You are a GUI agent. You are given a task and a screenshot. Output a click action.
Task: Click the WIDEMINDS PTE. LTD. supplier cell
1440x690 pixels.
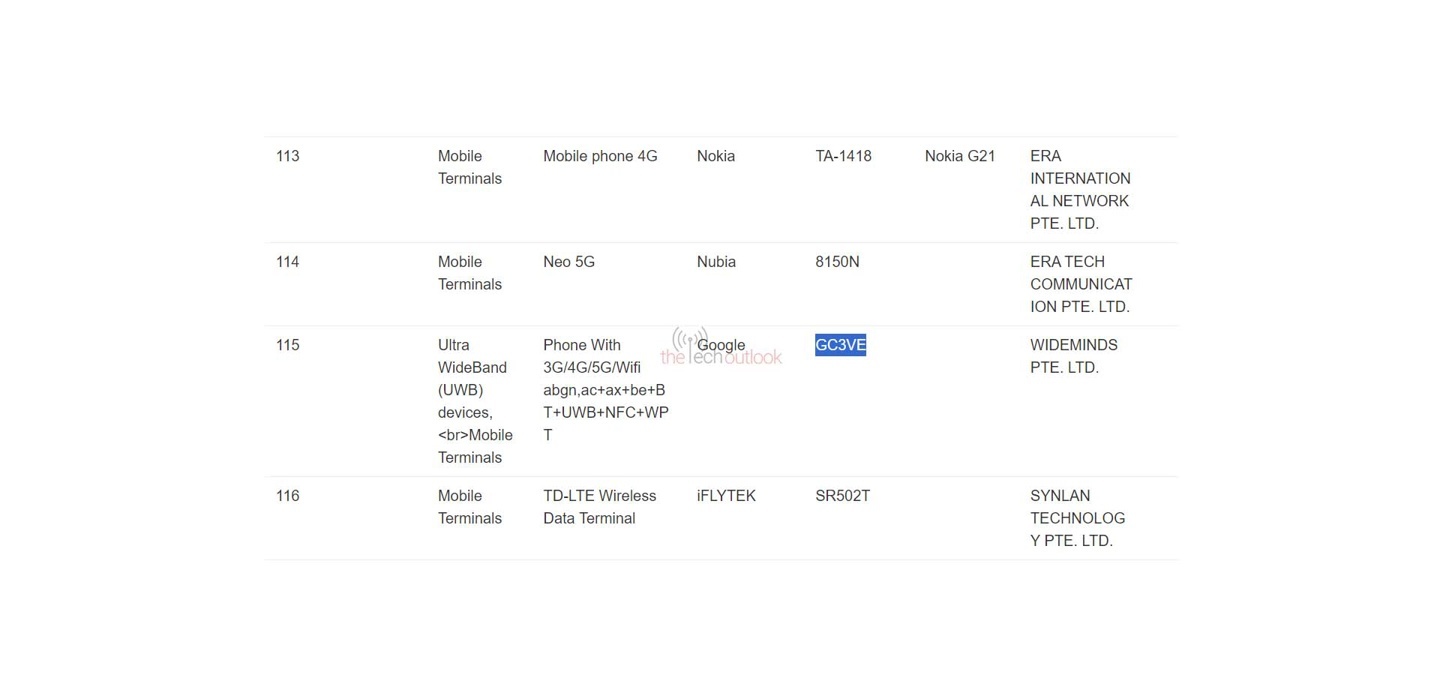tap(1074, 357)
